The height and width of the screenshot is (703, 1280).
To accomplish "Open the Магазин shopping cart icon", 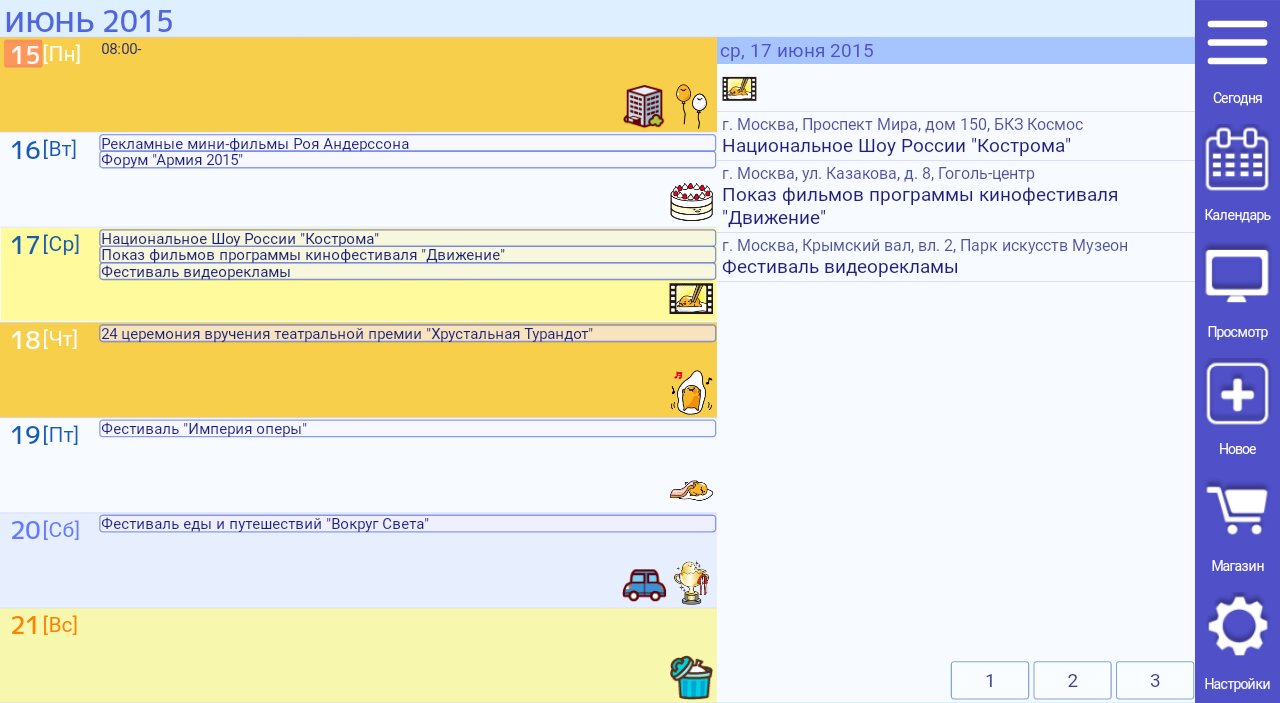I will (x=1237, y=510).
